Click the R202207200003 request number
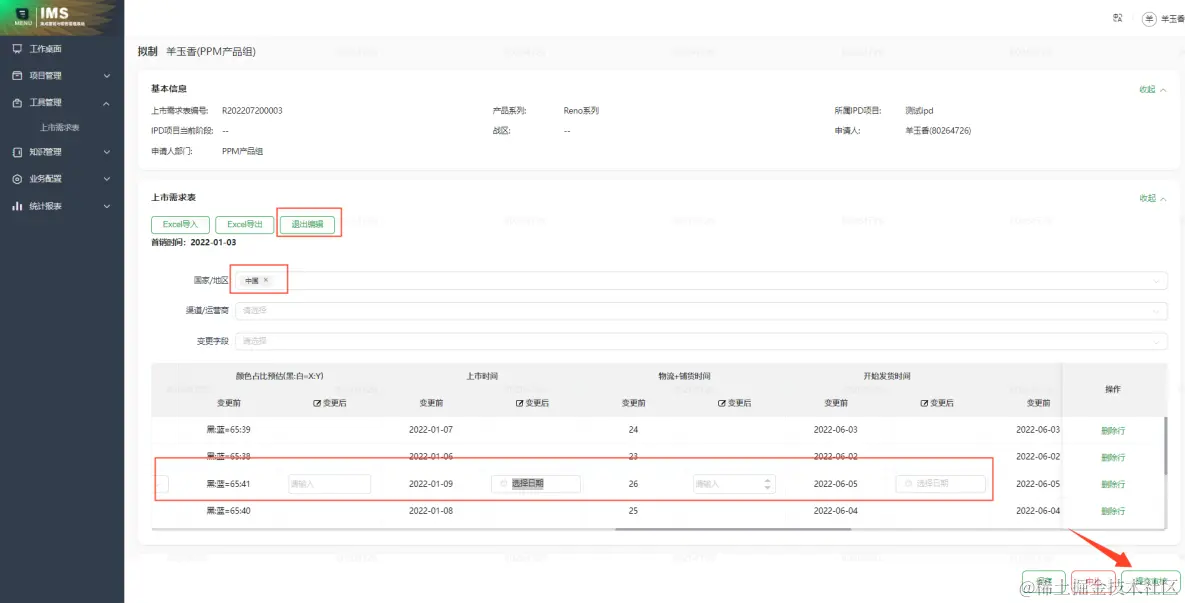 point(252,110)
